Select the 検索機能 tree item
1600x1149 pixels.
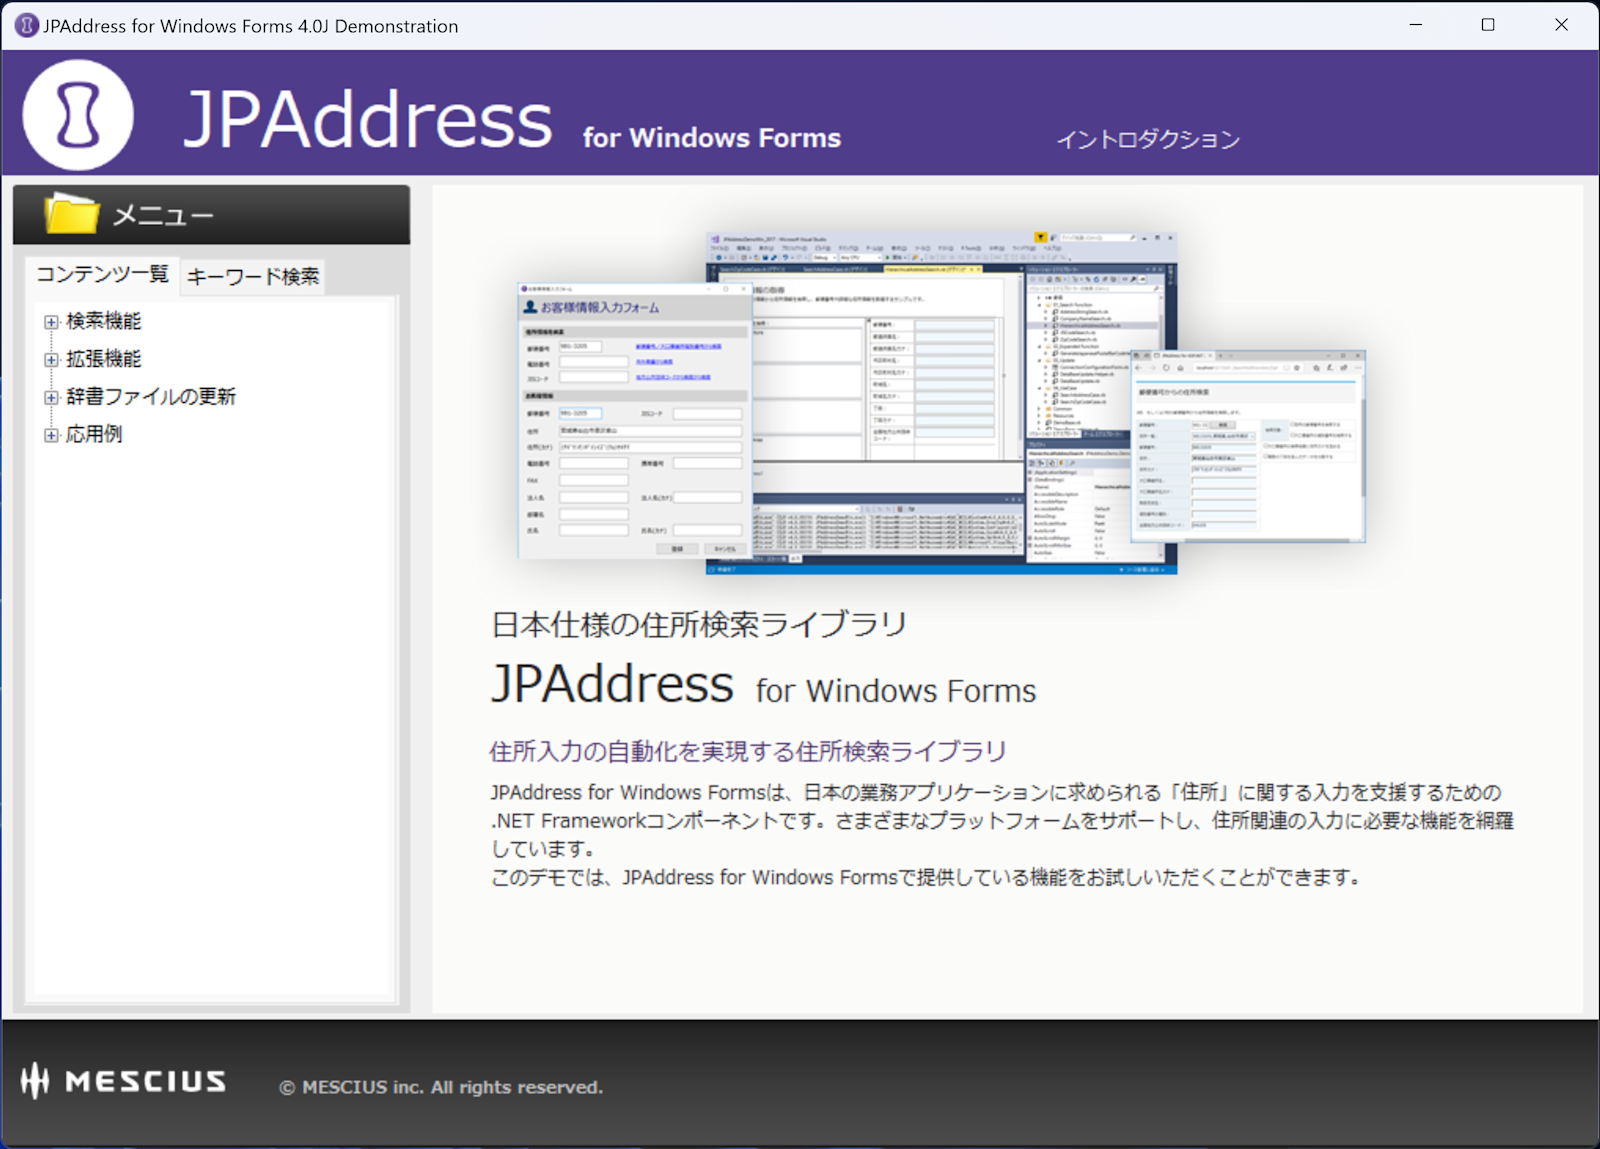pos(104,321)
